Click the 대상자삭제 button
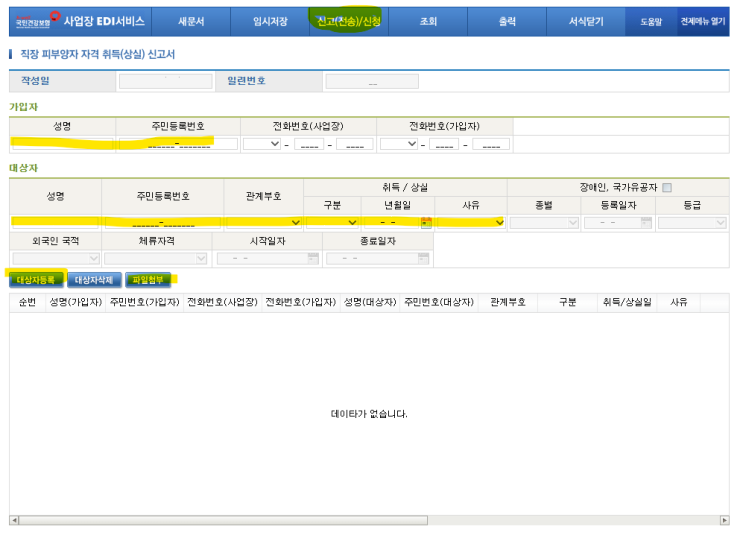Image resolution: width=743 pixels, height=535 pixels. pos(94,280)
